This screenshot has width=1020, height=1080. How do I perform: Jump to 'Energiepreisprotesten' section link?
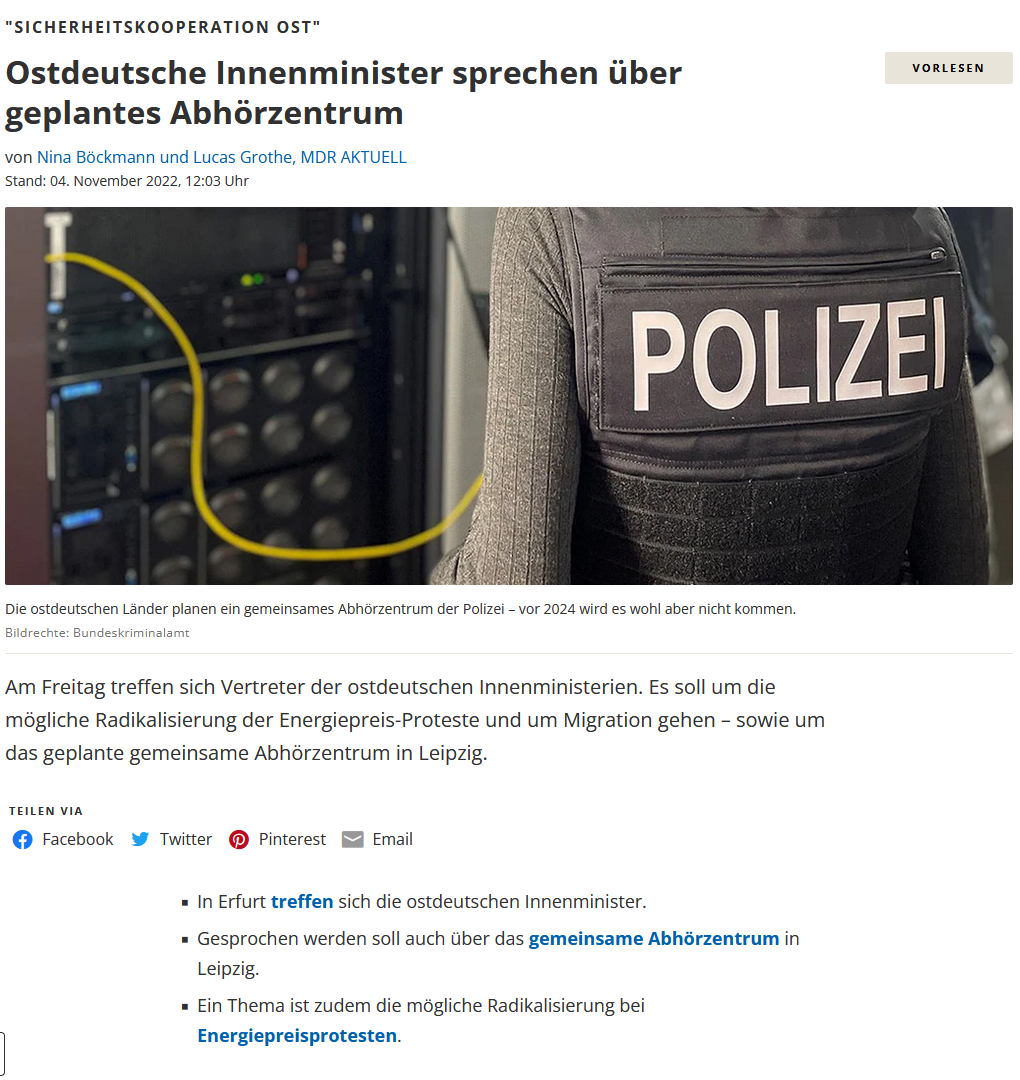(297, 1036)
